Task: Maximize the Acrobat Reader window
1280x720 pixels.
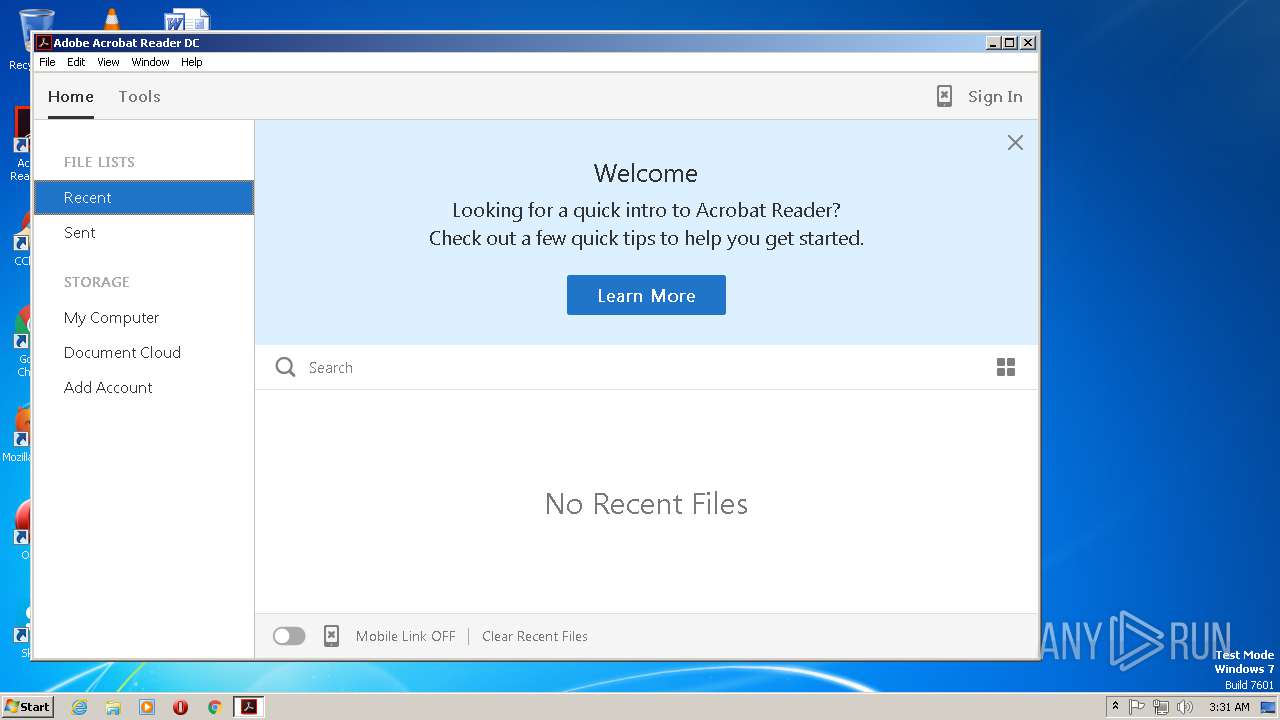Action: [x=1010, y=43]
